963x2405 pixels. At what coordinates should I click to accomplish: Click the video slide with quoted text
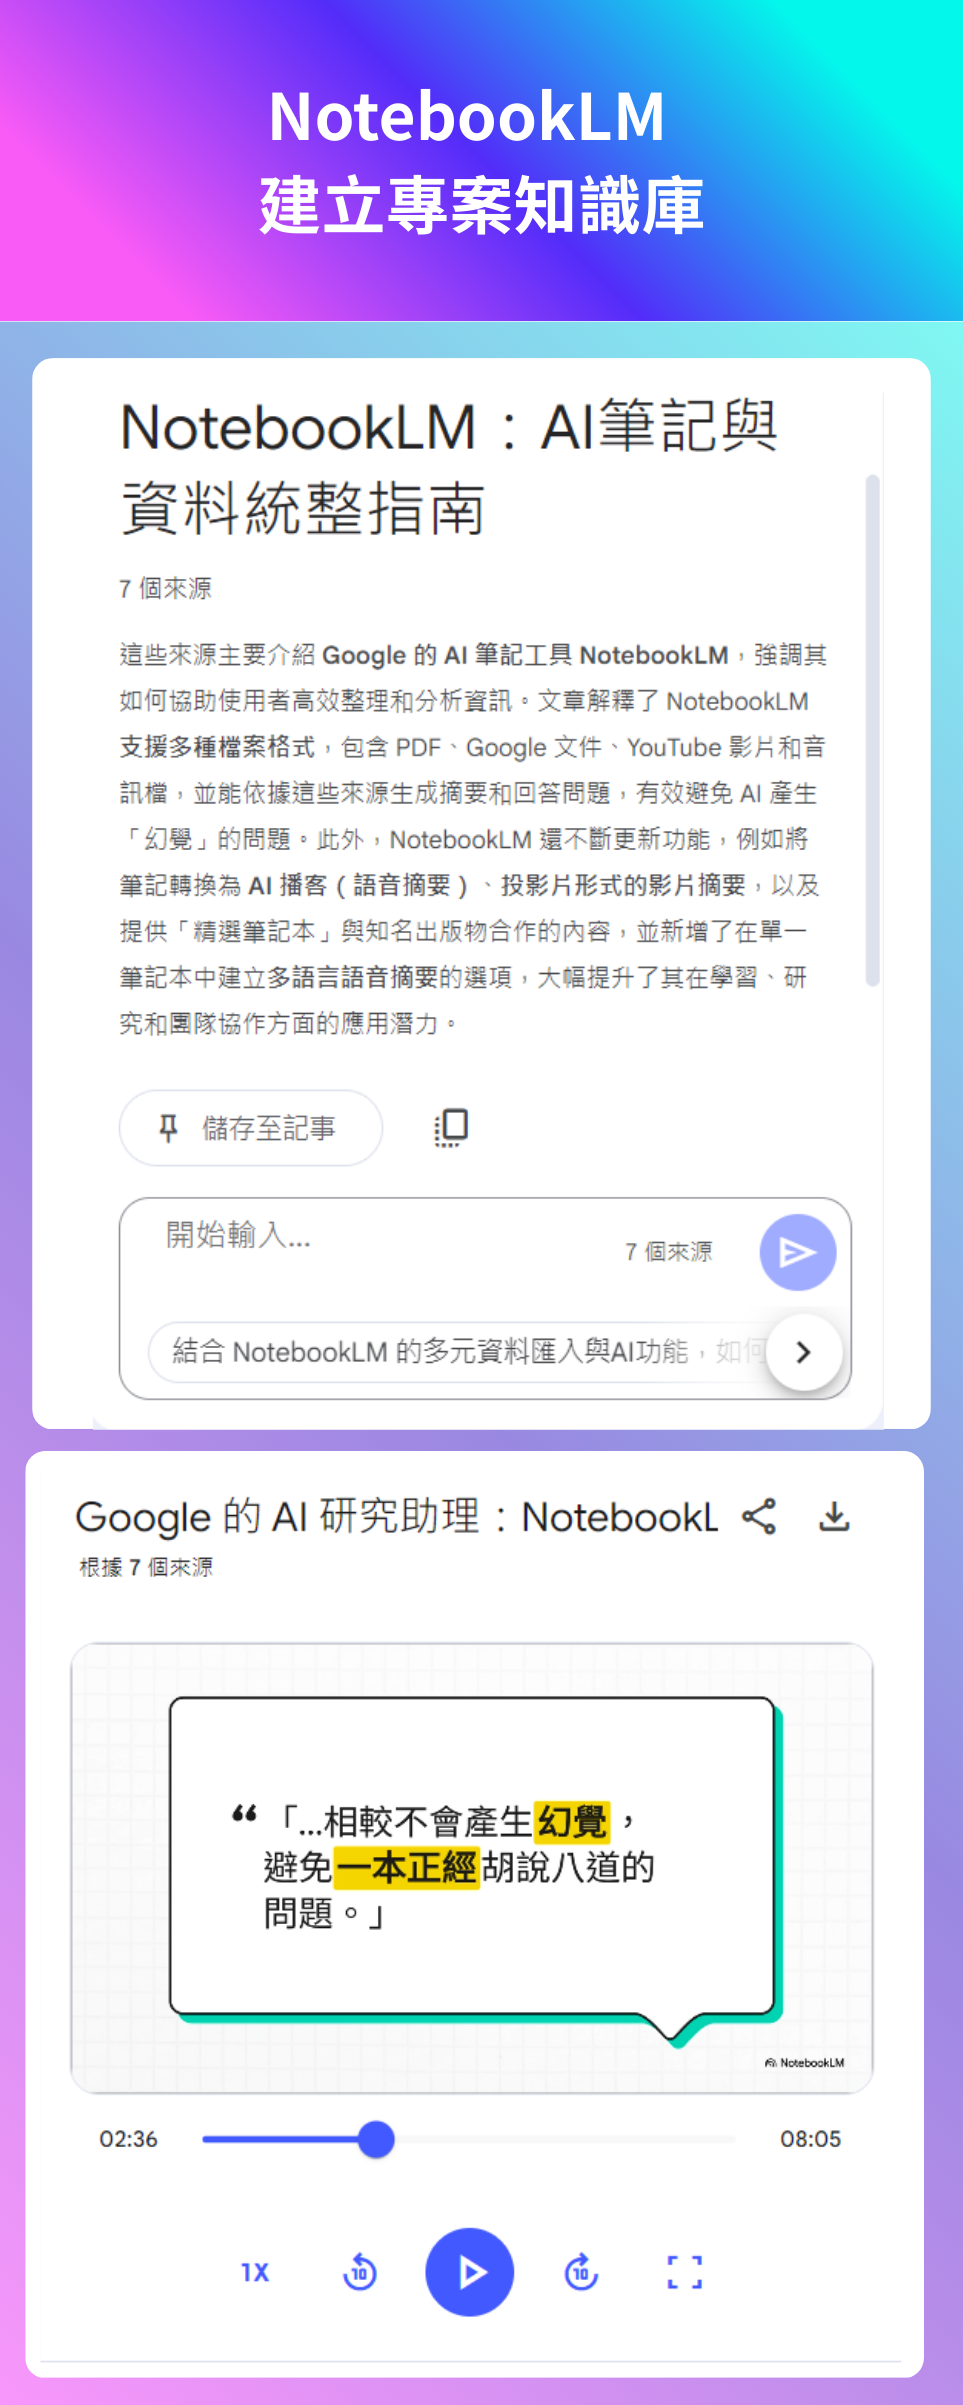[472, 1868]
